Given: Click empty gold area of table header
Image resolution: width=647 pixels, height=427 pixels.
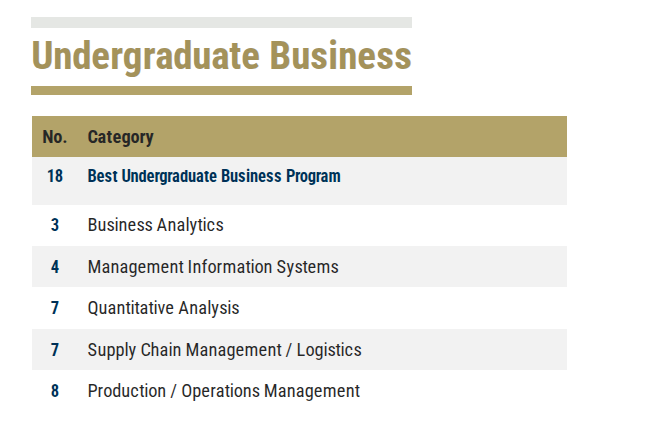Looking at the screenshot, I should [x=359, y=137].
